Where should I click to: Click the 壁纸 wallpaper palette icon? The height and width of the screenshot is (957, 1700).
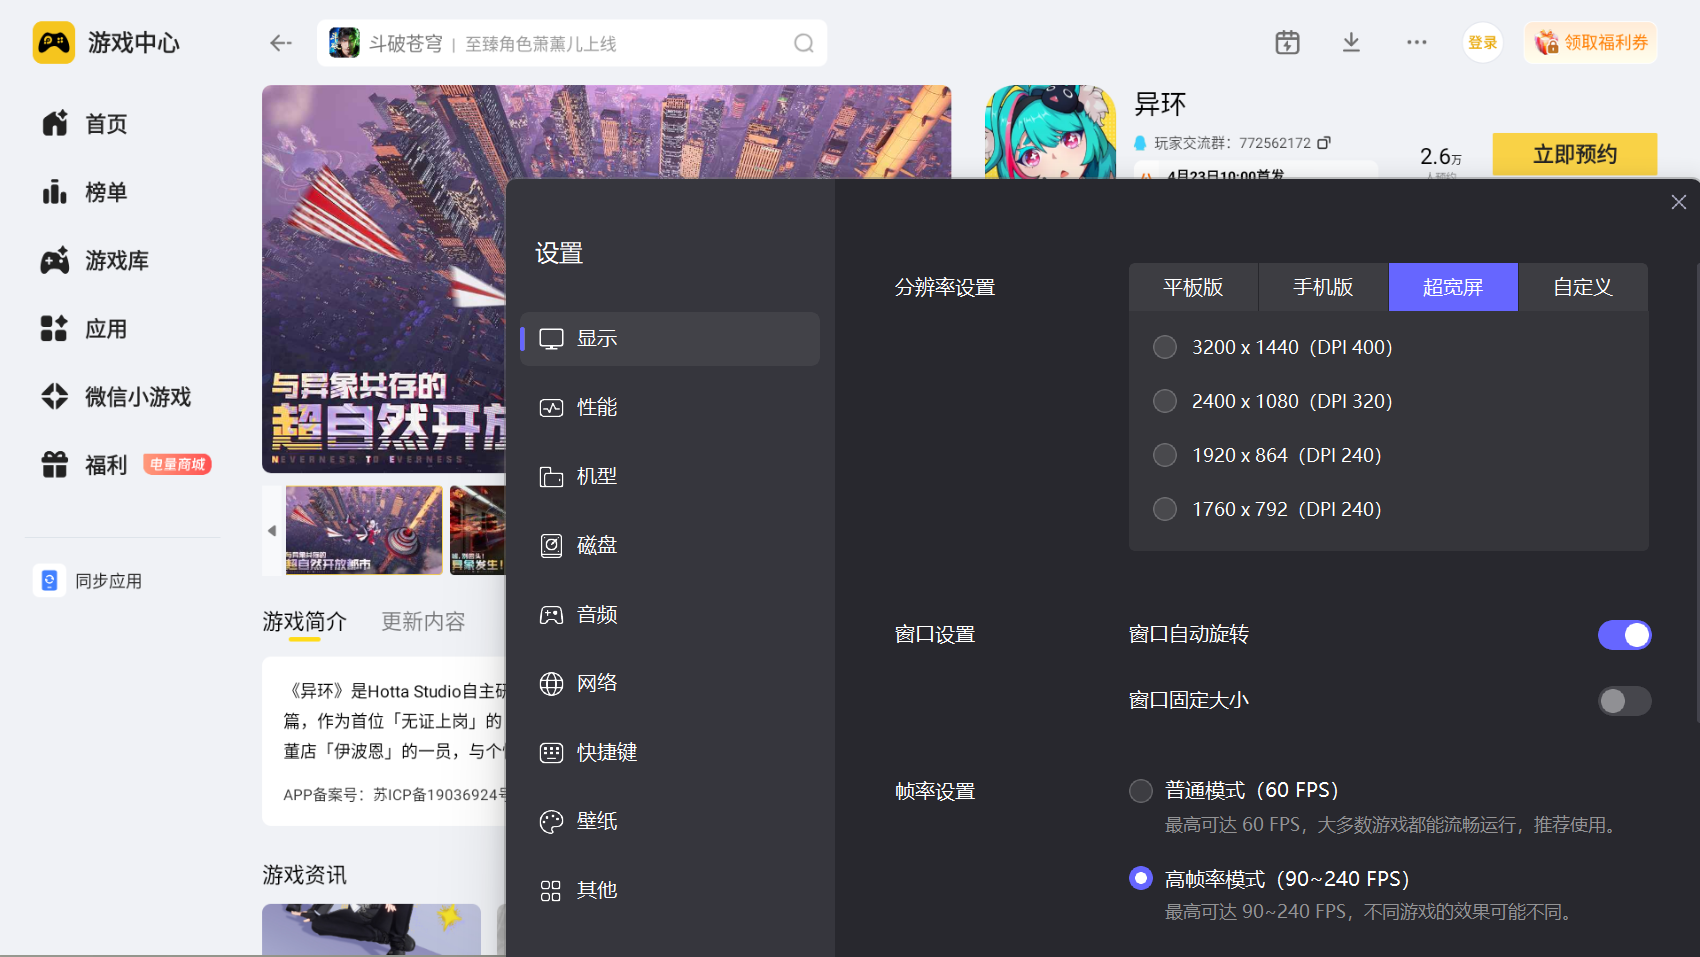[552, 821]
